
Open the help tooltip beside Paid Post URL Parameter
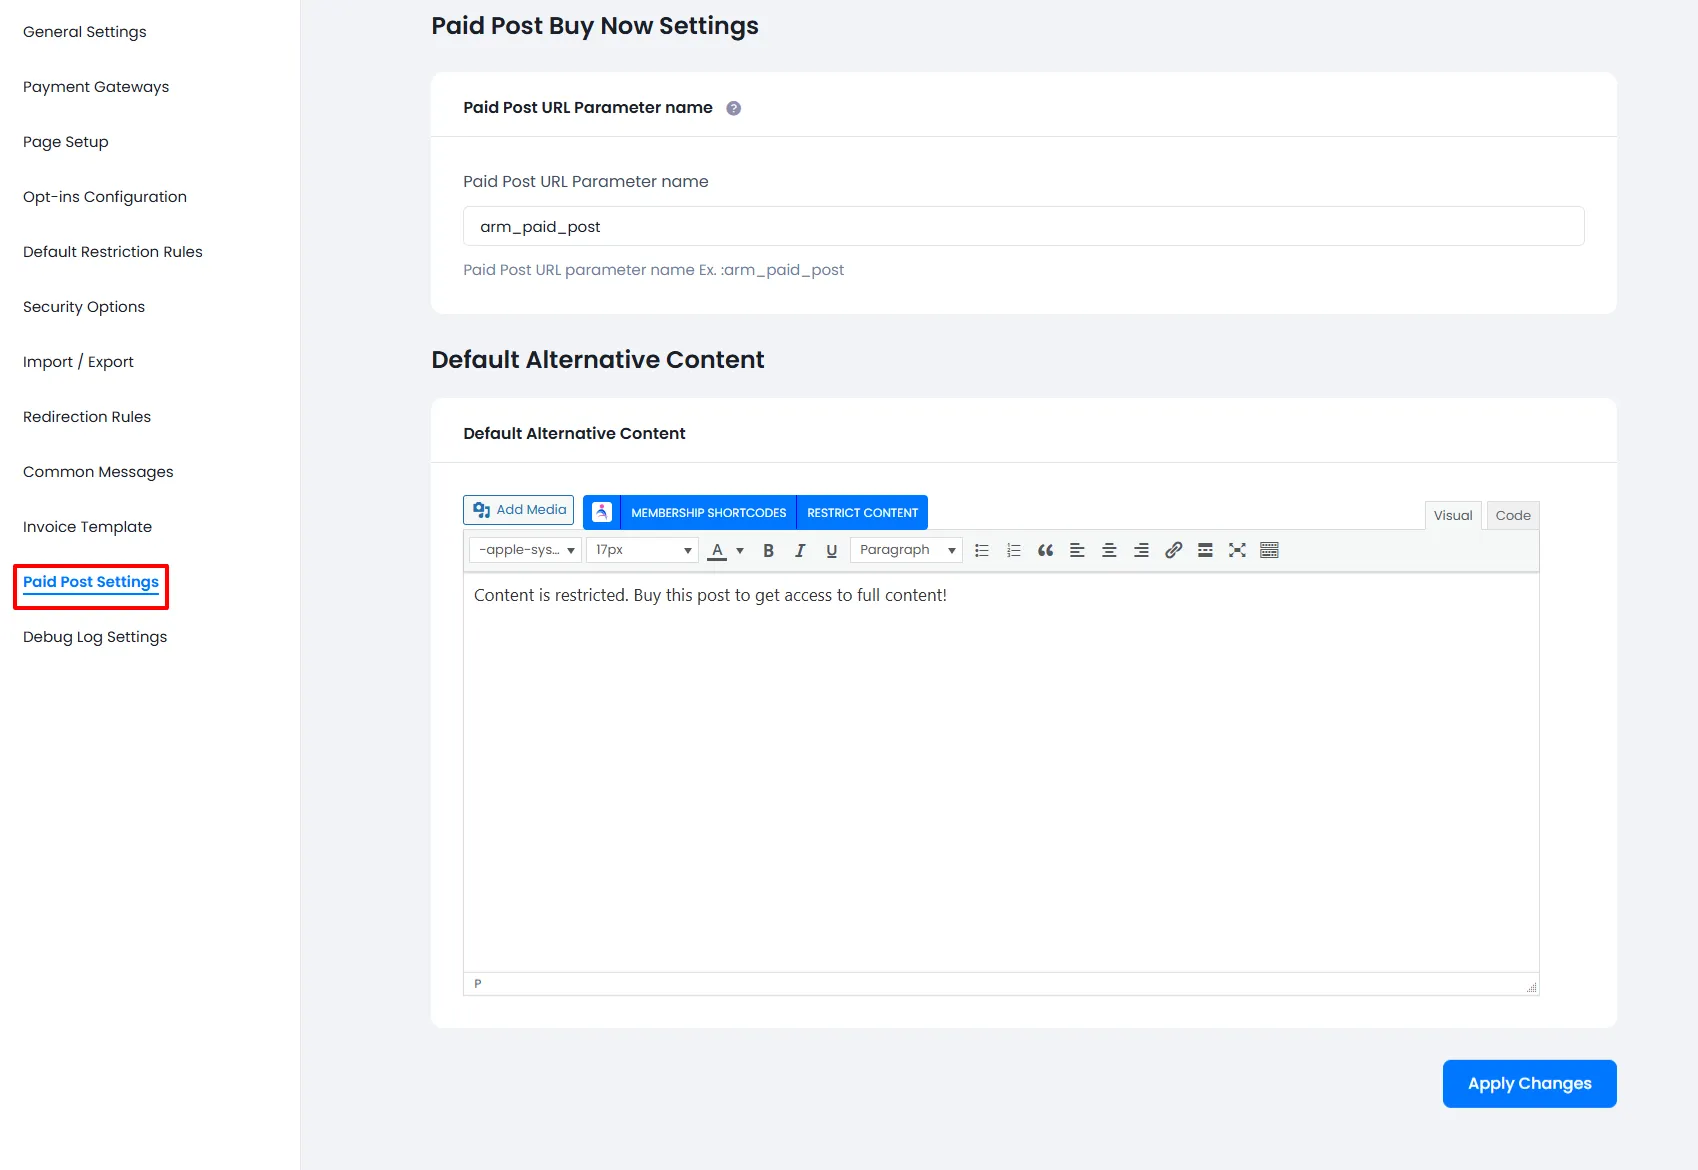point(733,107)
